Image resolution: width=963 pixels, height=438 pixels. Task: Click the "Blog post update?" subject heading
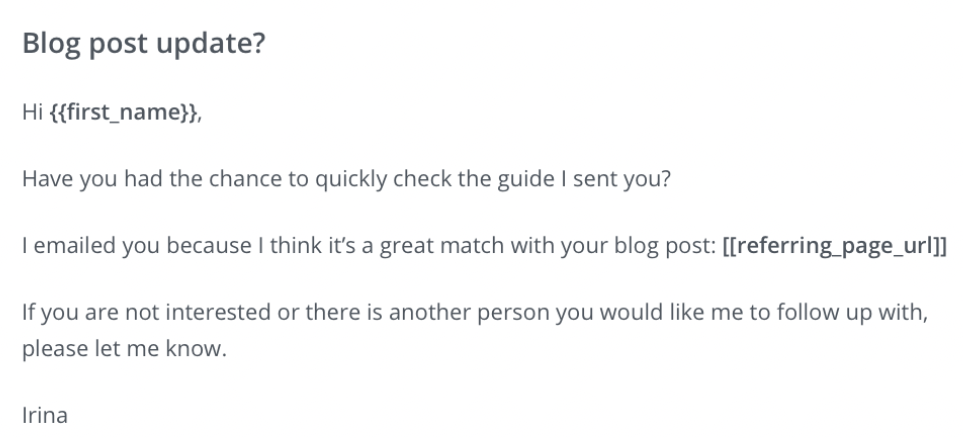tap(142, 48)
